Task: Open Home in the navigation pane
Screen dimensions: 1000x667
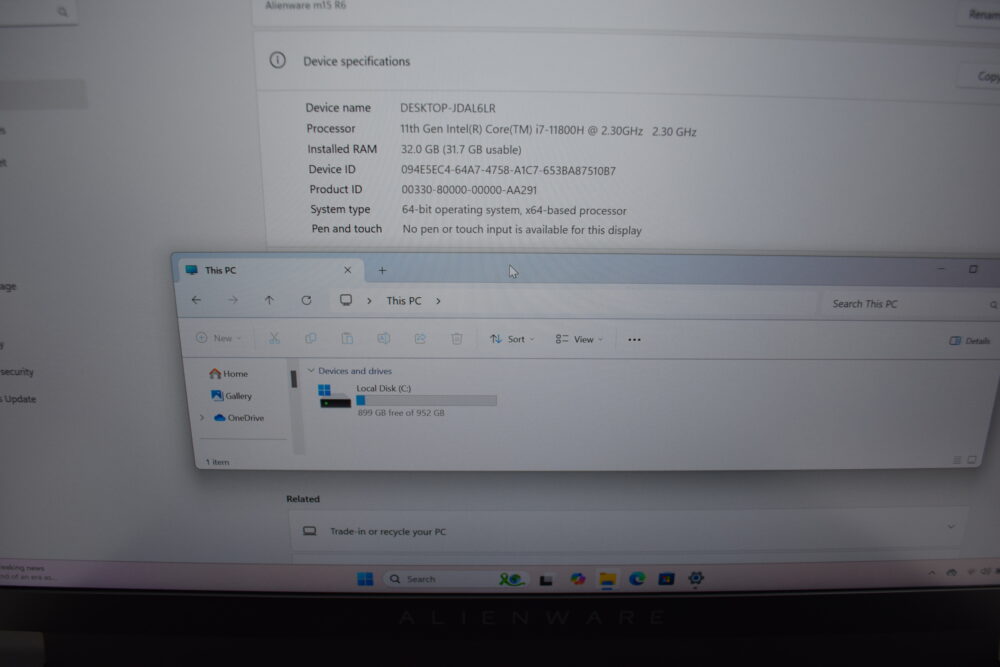Action: pyautogui.click(x=228, y=374)
